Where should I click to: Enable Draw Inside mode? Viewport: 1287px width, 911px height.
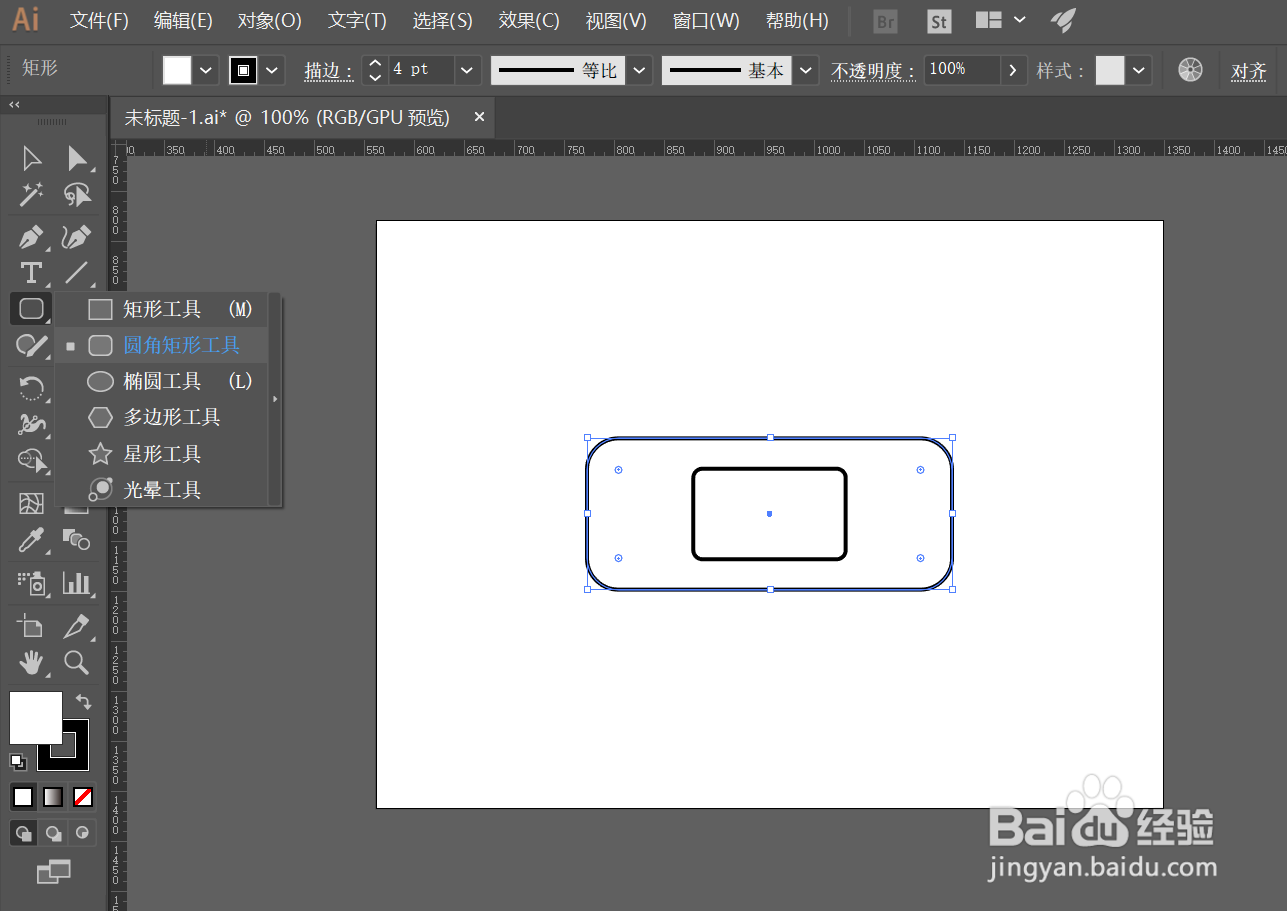83,832
